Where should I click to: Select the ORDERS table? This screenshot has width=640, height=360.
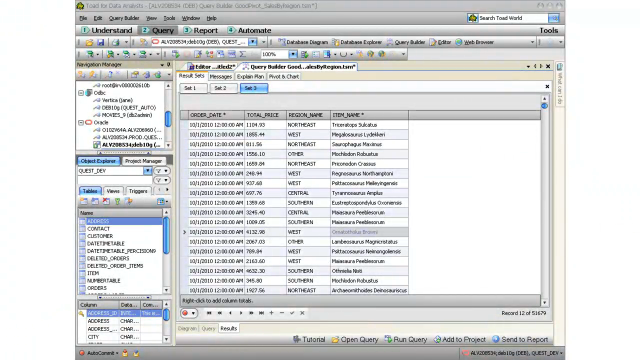click(97, 288)
